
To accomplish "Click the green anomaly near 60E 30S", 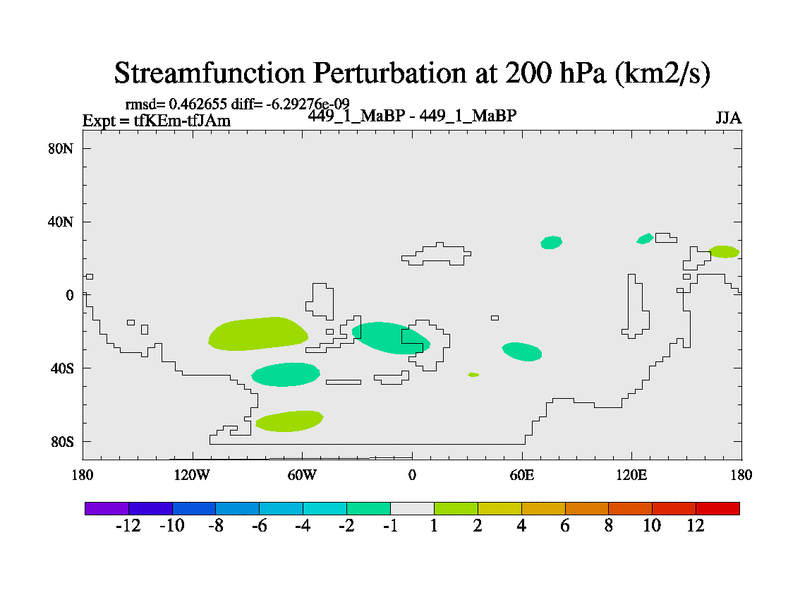I will (x=522, y=352).
